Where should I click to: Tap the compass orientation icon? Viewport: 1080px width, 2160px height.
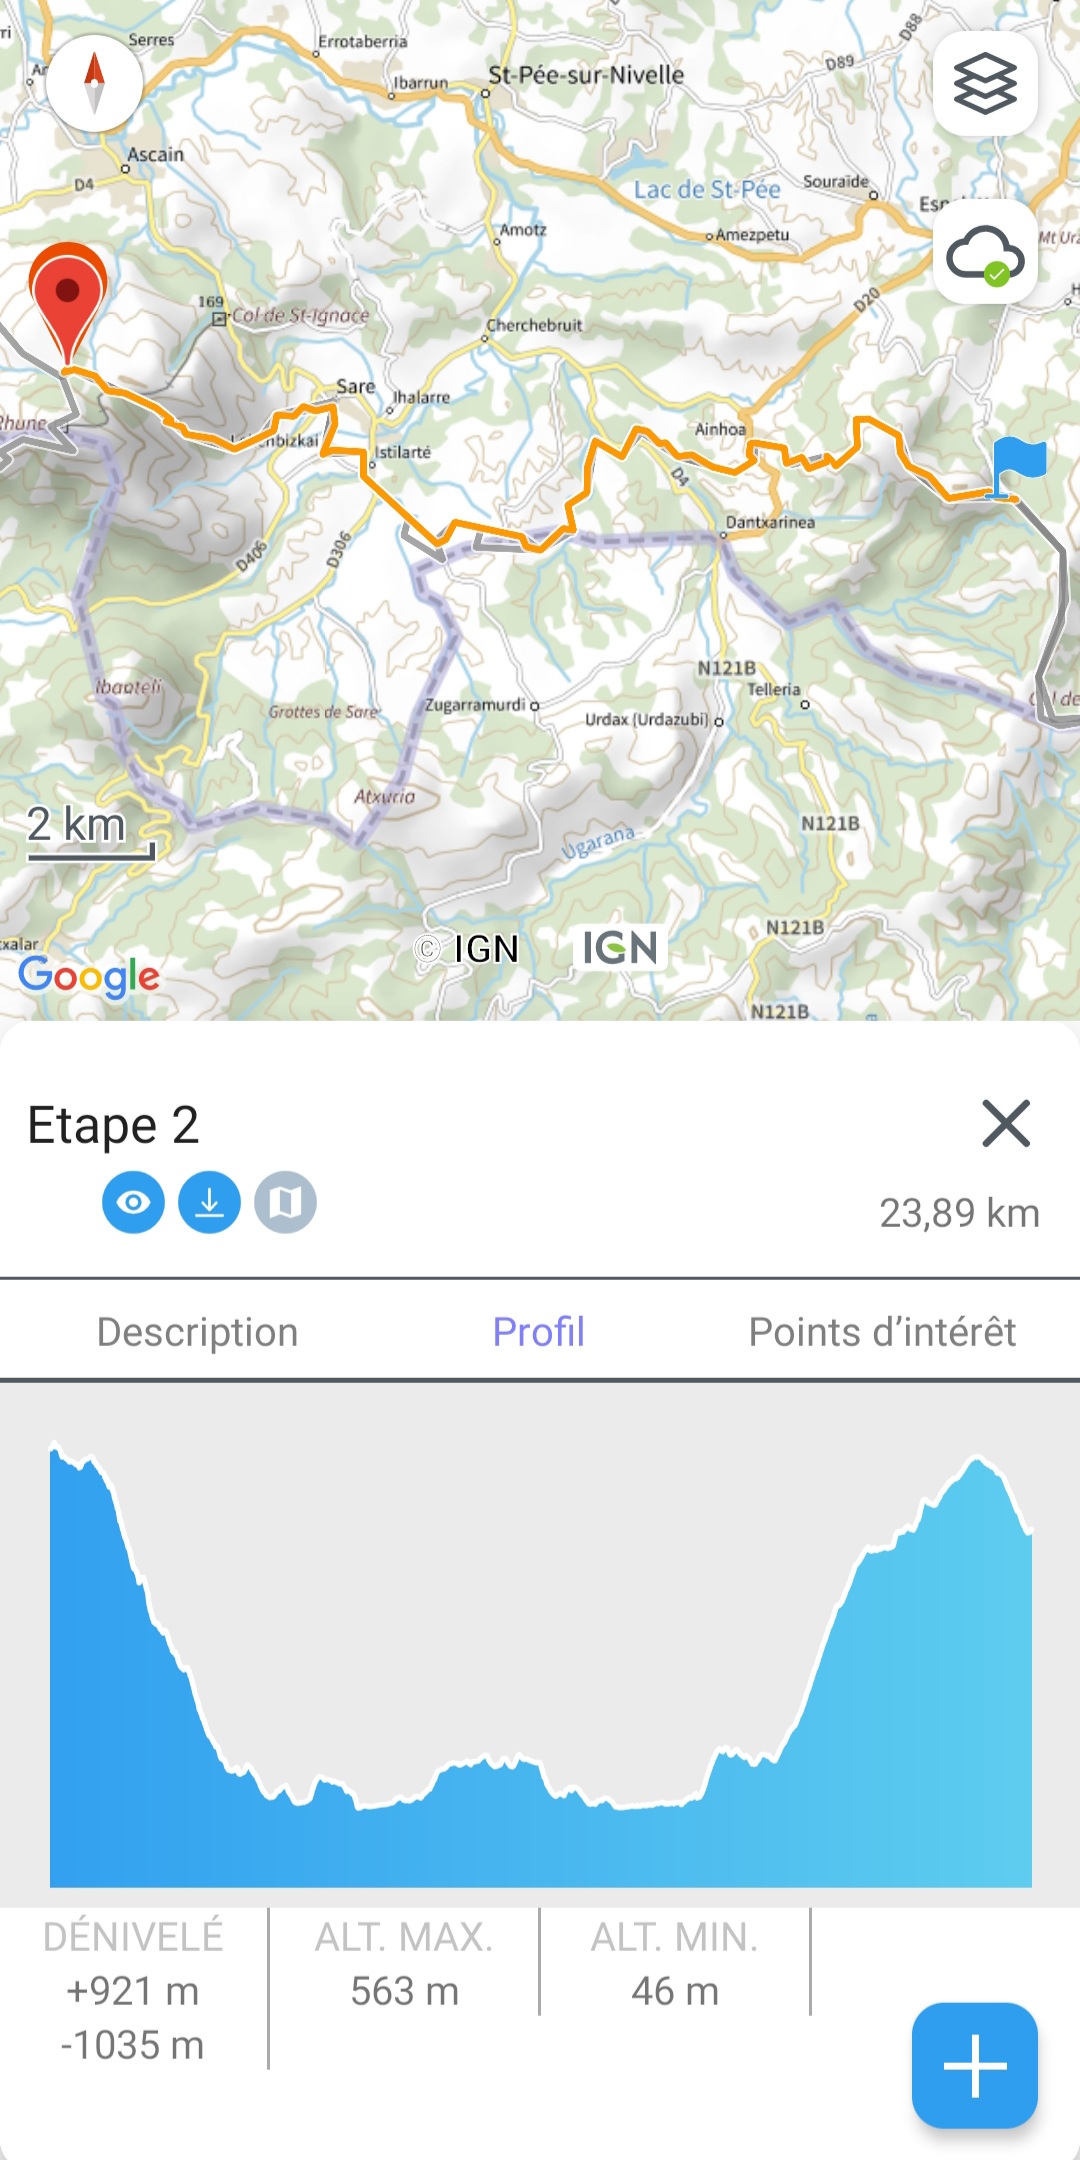pos(94,83)
